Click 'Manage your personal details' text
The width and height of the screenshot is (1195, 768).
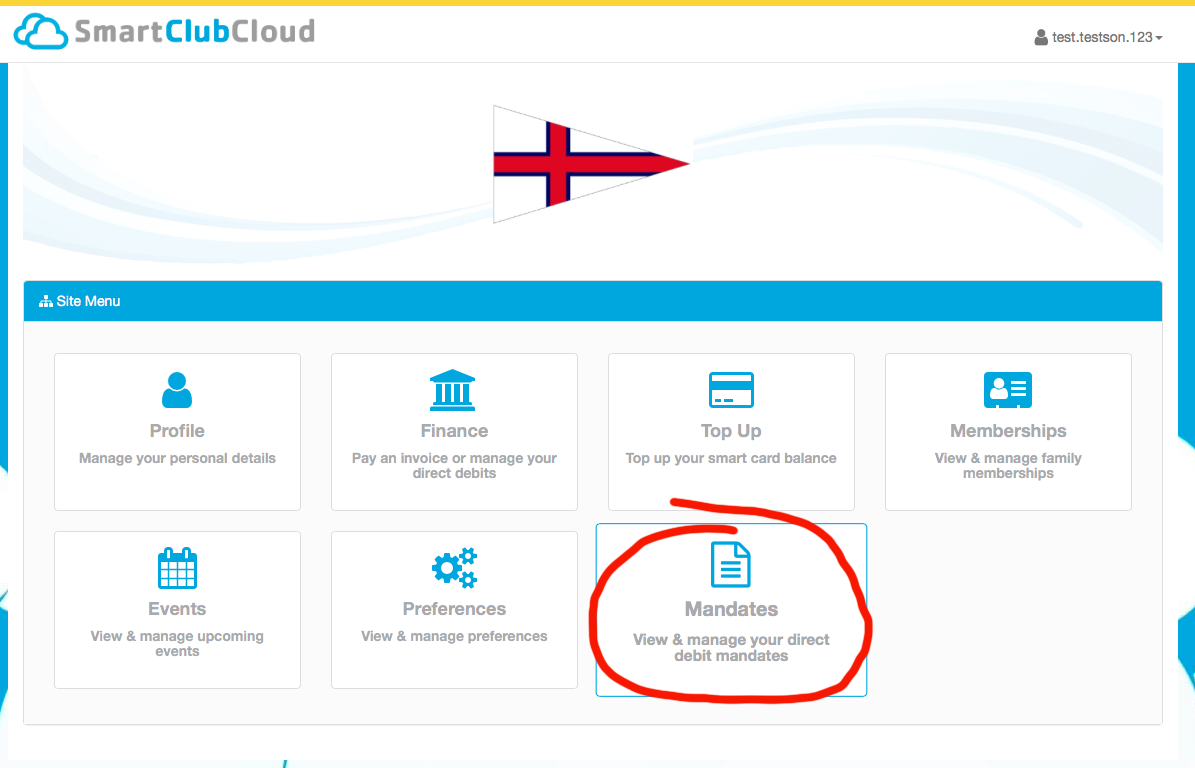click(178, 458)
